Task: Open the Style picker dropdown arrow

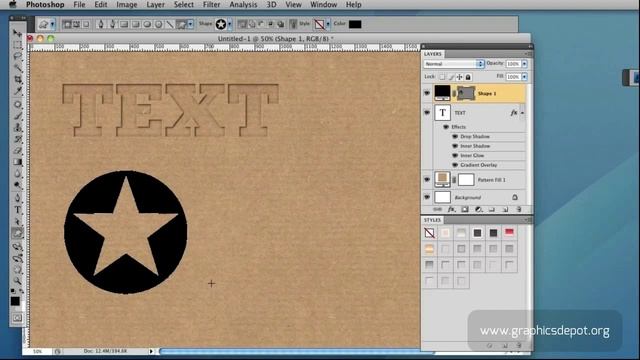Action: (x=328, y=24)
